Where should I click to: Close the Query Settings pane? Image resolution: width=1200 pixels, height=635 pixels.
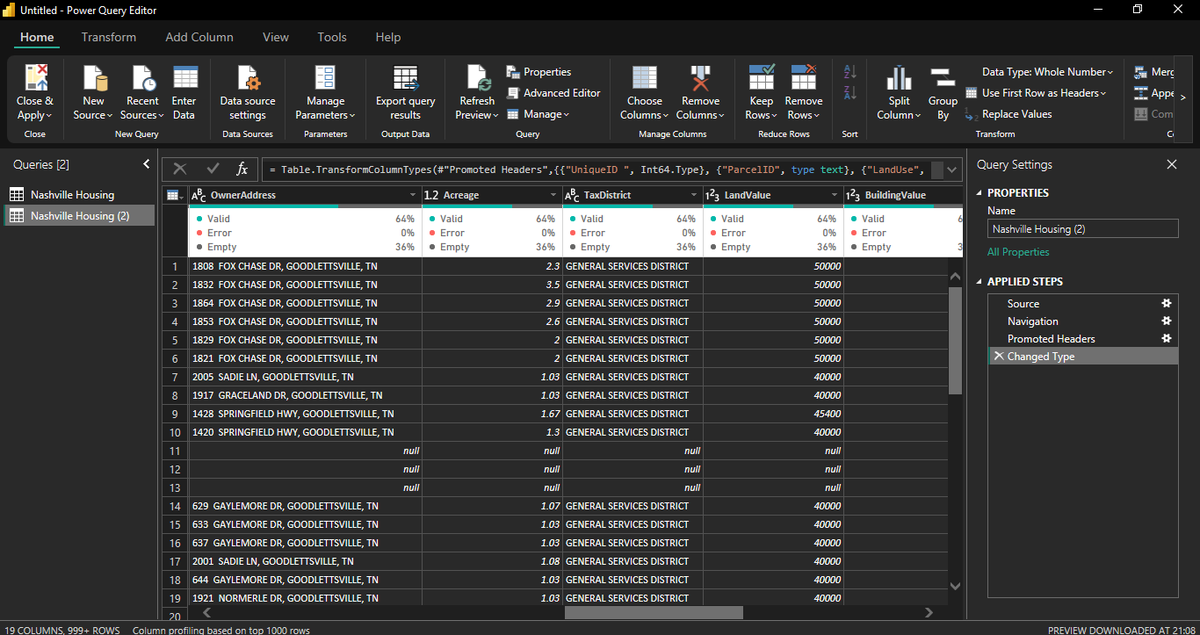1172,164
